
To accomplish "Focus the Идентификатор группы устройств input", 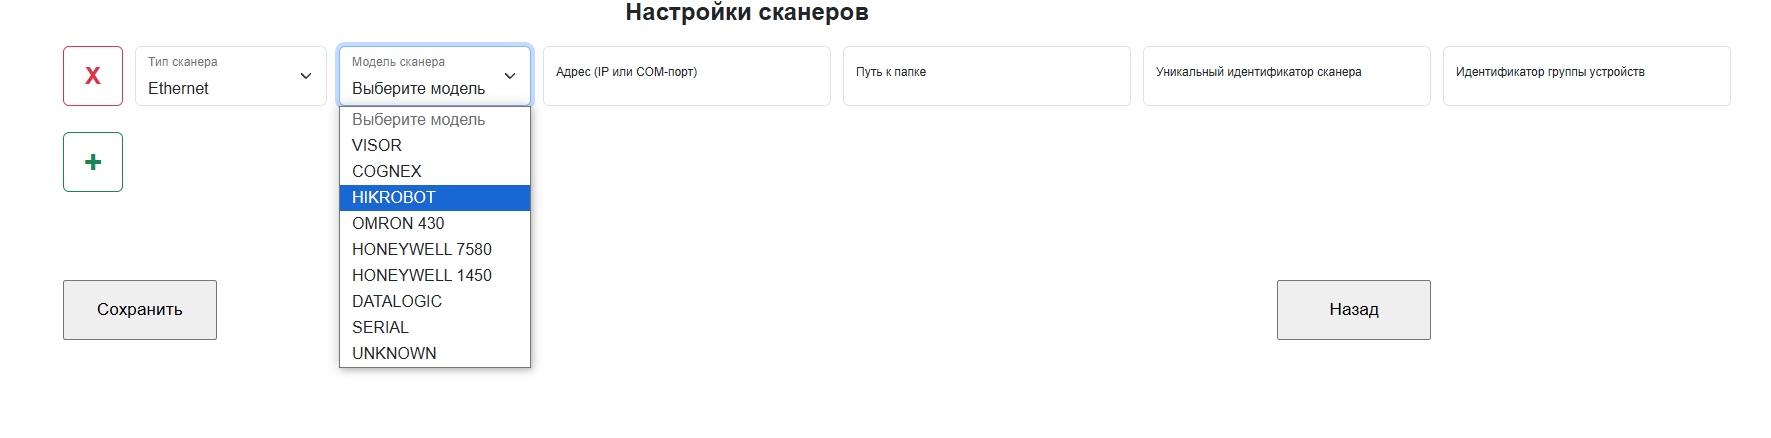I will pos(1586,76).
